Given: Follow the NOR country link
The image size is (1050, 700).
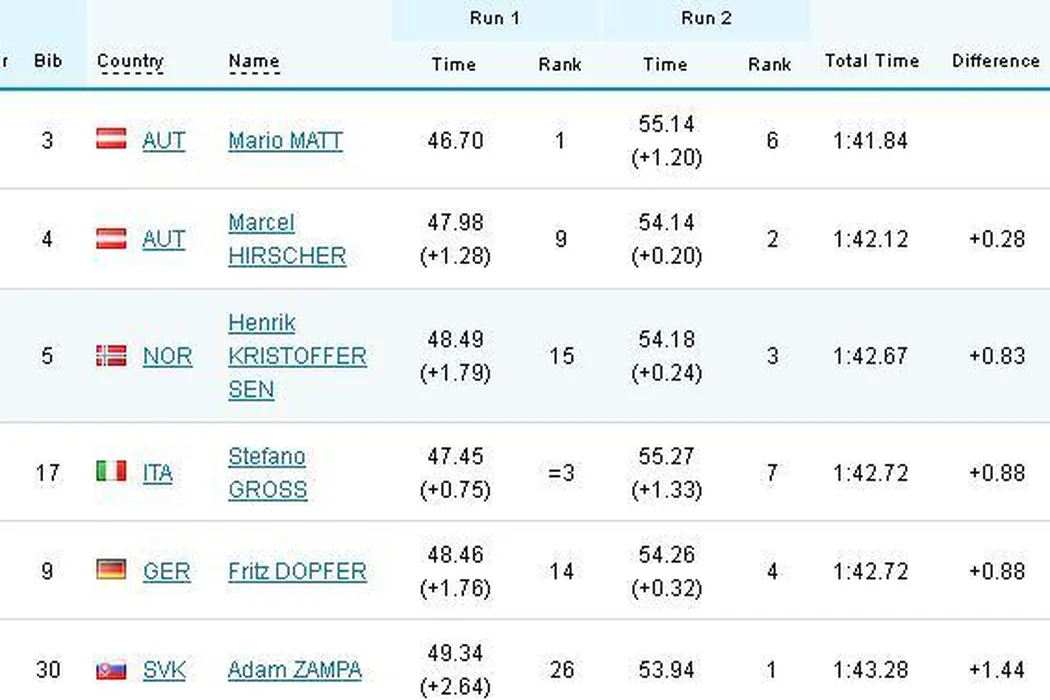Looking at the screenshot, I should coord(167,356).
